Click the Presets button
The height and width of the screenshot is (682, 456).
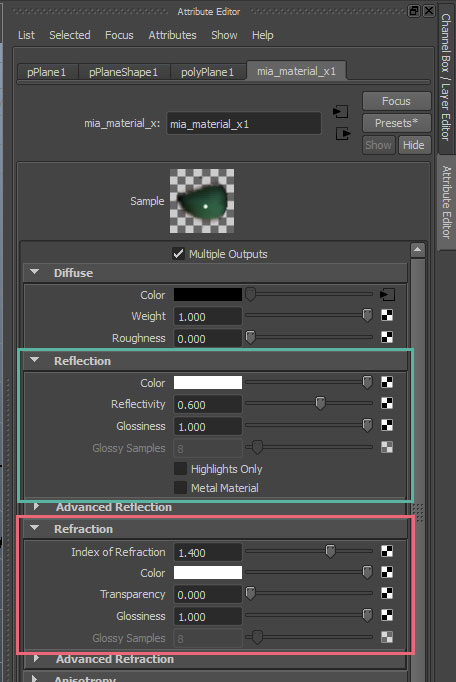click(396, 123)
